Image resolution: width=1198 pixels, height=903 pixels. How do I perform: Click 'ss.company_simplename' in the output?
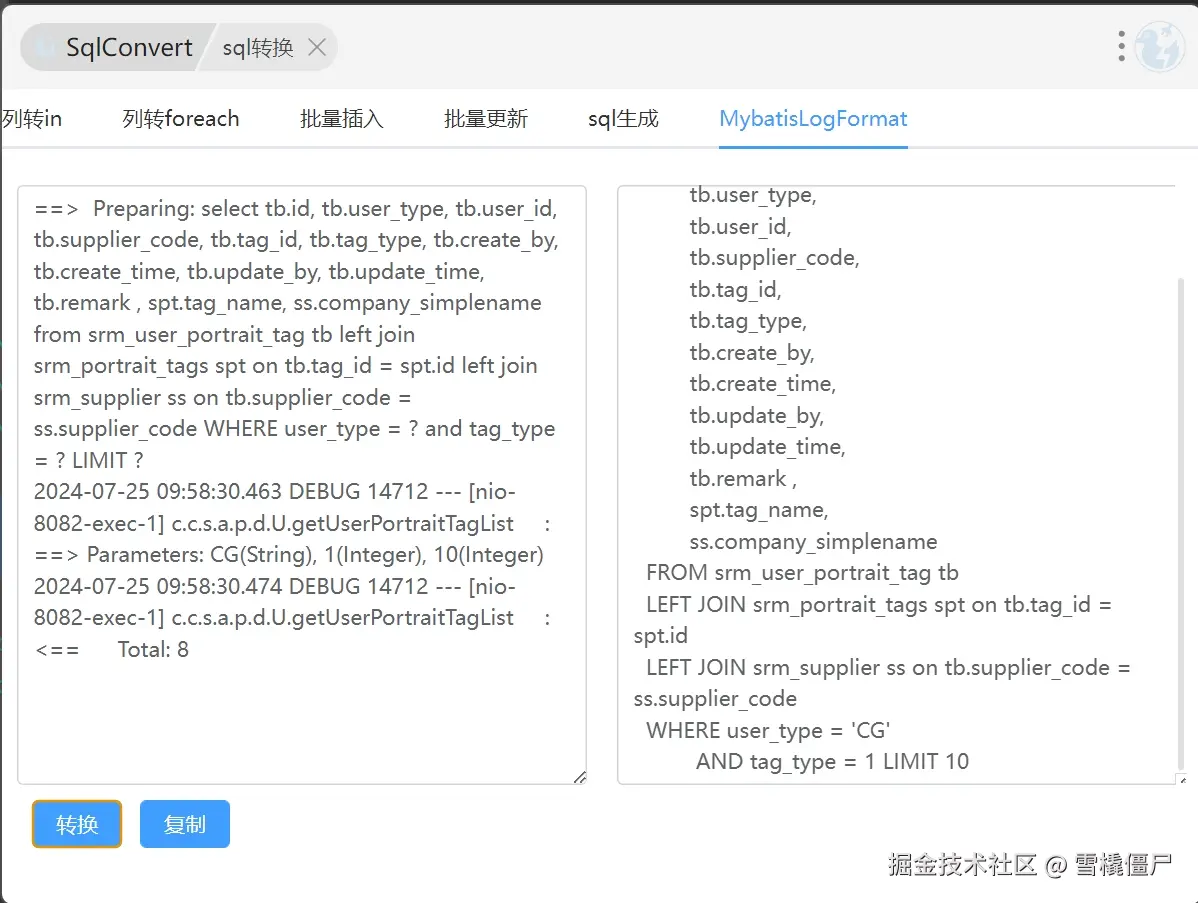pos(813,542)
